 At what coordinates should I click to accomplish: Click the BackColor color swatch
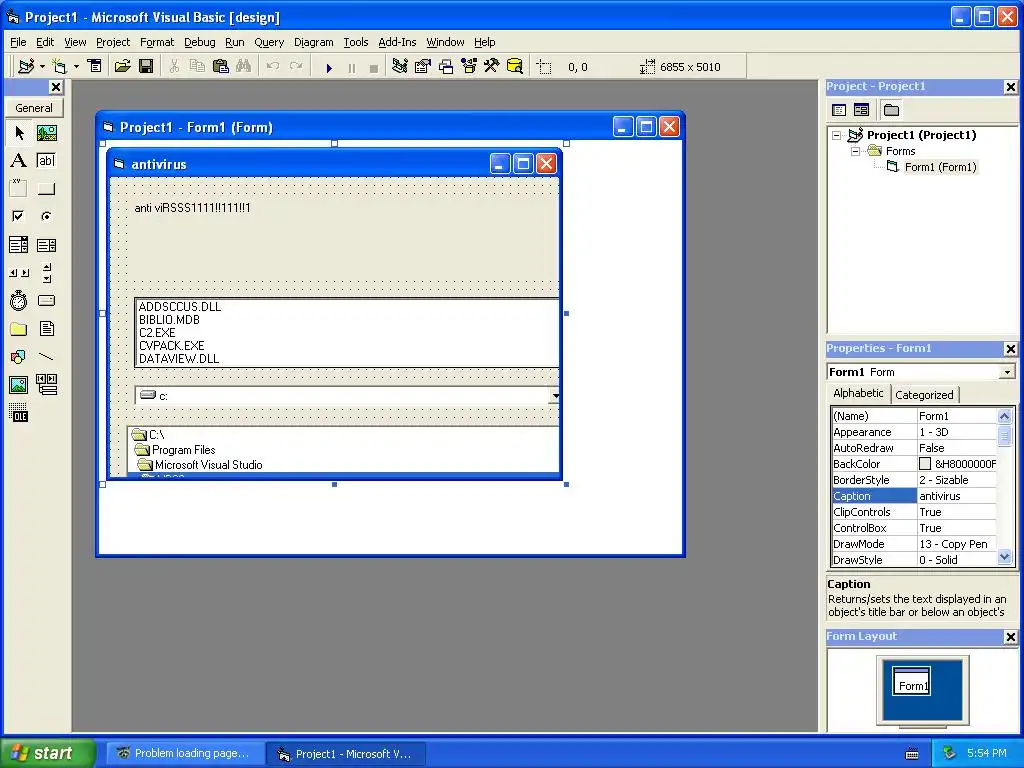925,464
